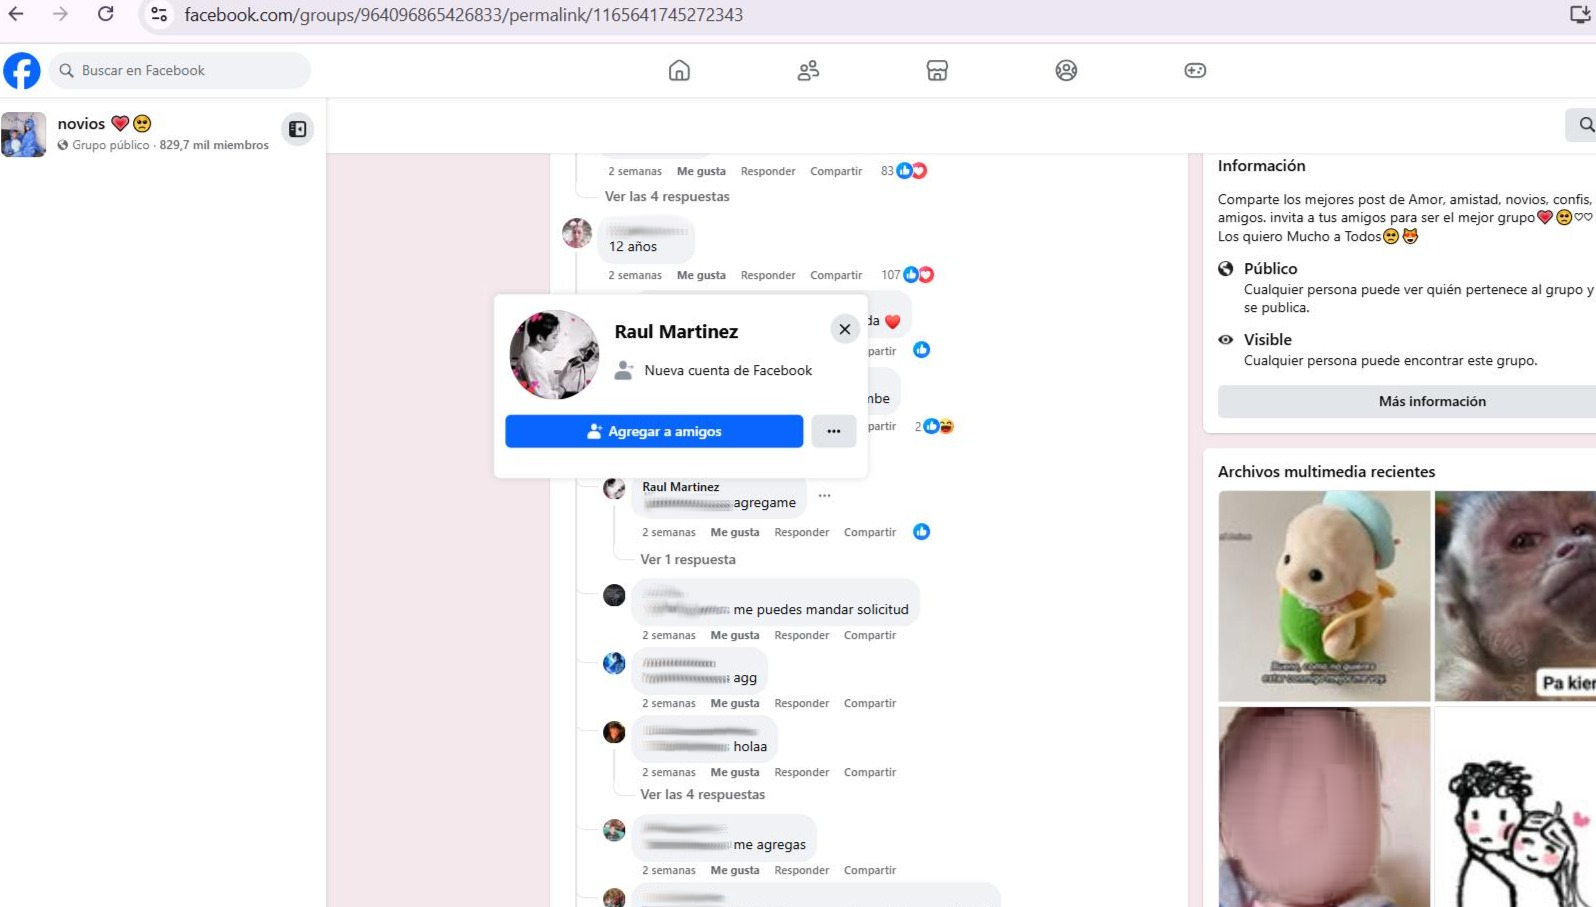Open more options in Raul Martinez popup
This screenshot has height=907, width=1596.
point(834,432)
